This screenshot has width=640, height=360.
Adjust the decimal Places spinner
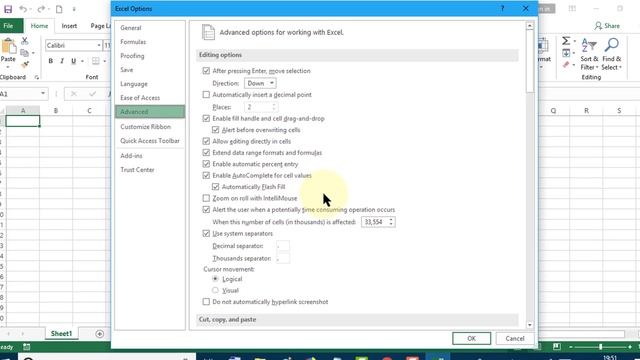[274, 107]
